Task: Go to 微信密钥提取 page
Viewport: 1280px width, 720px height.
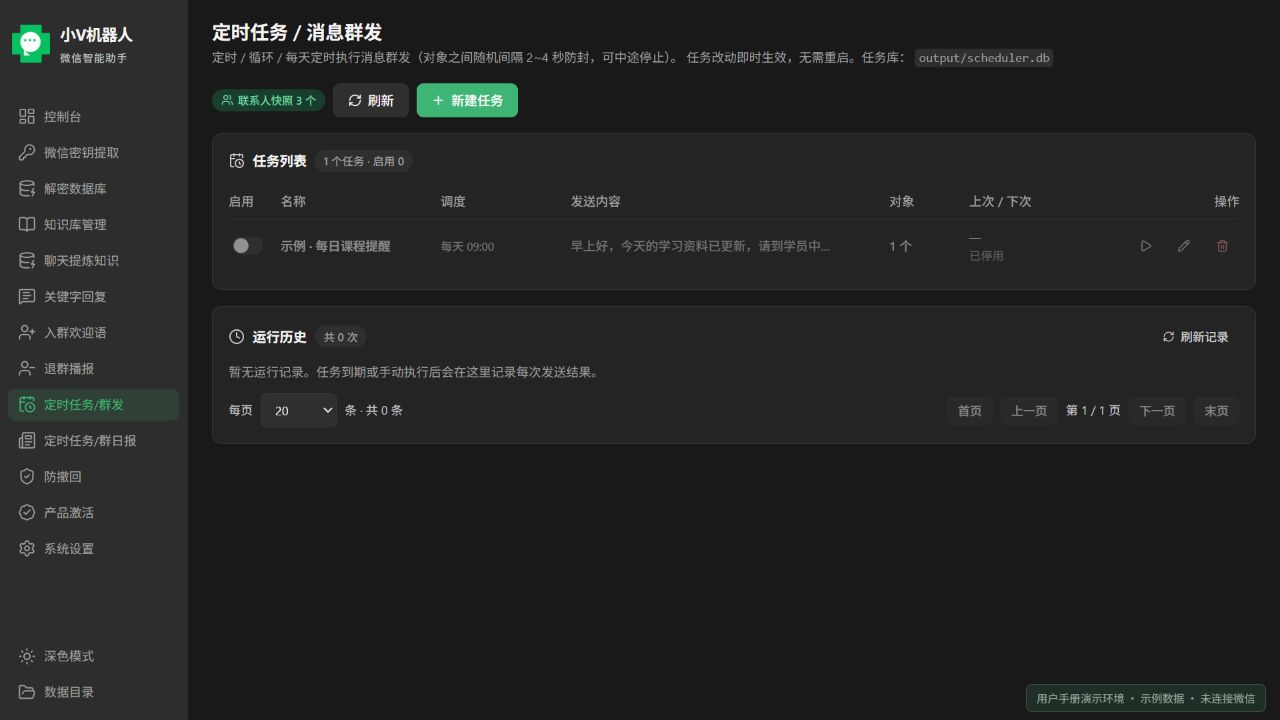Action: click(94, 153)
